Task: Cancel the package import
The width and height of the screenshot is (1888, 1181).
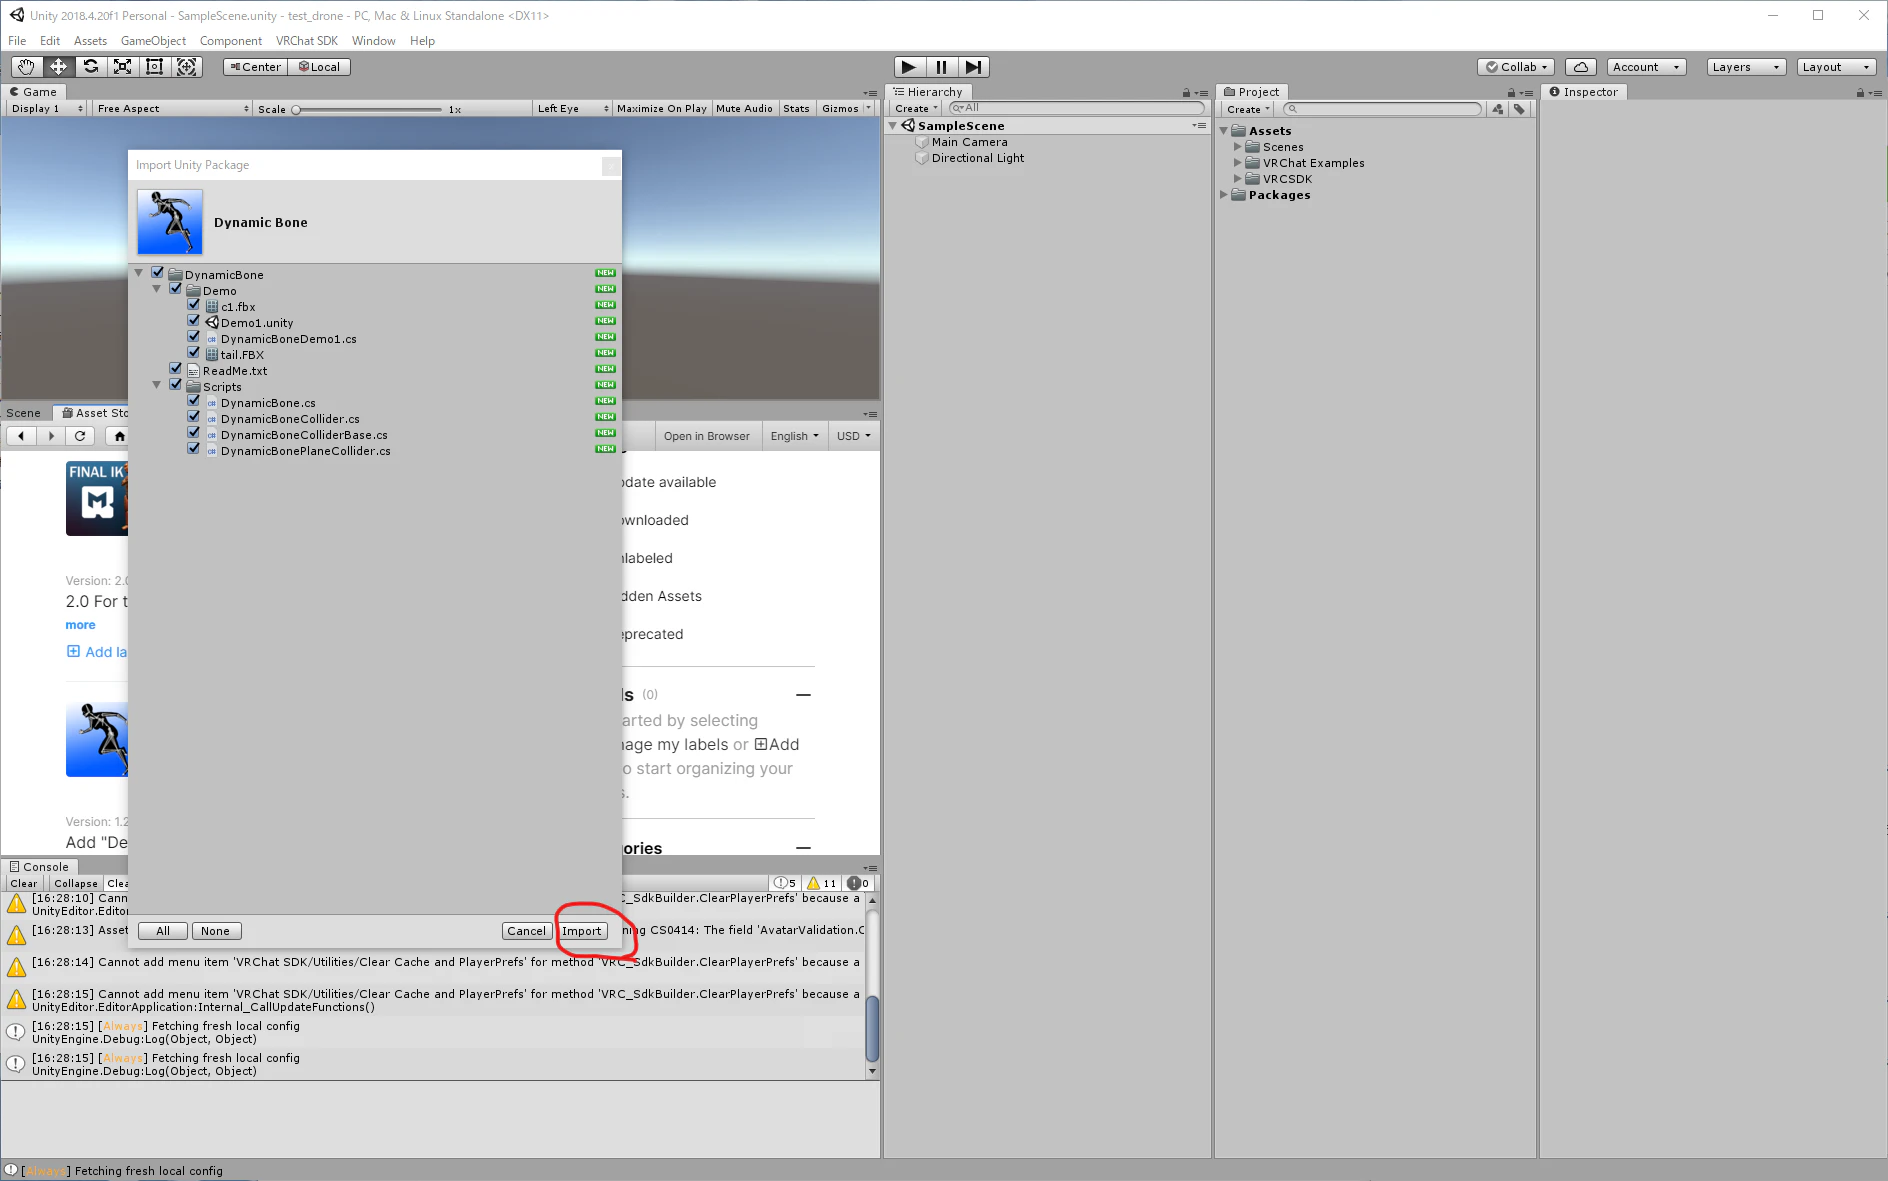Action: [526, 931]
